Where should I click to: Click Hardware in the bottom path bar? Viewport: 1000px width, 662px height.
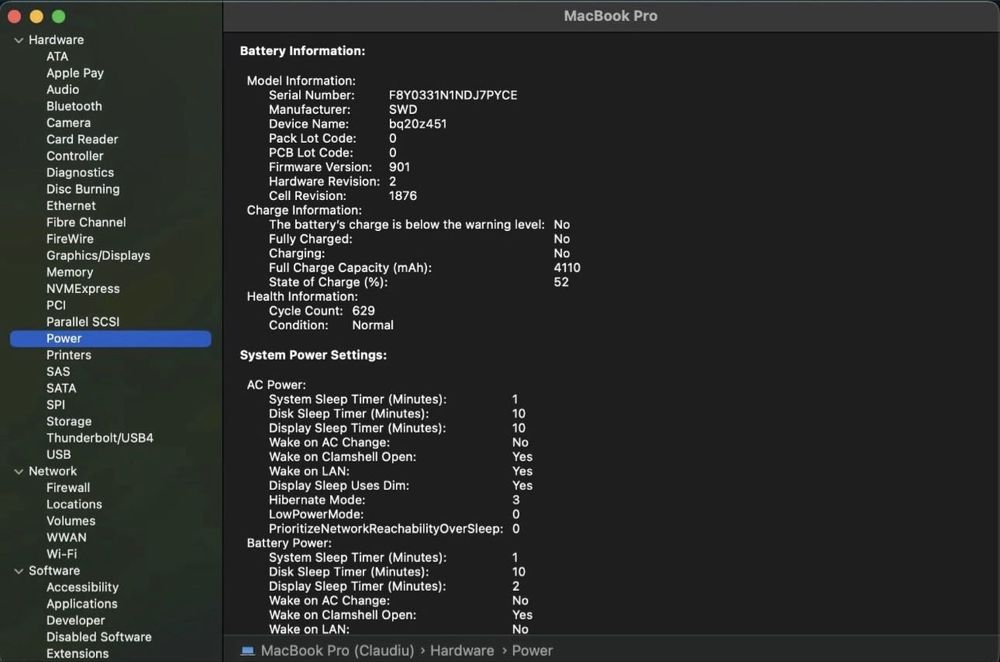click(462, 650)
